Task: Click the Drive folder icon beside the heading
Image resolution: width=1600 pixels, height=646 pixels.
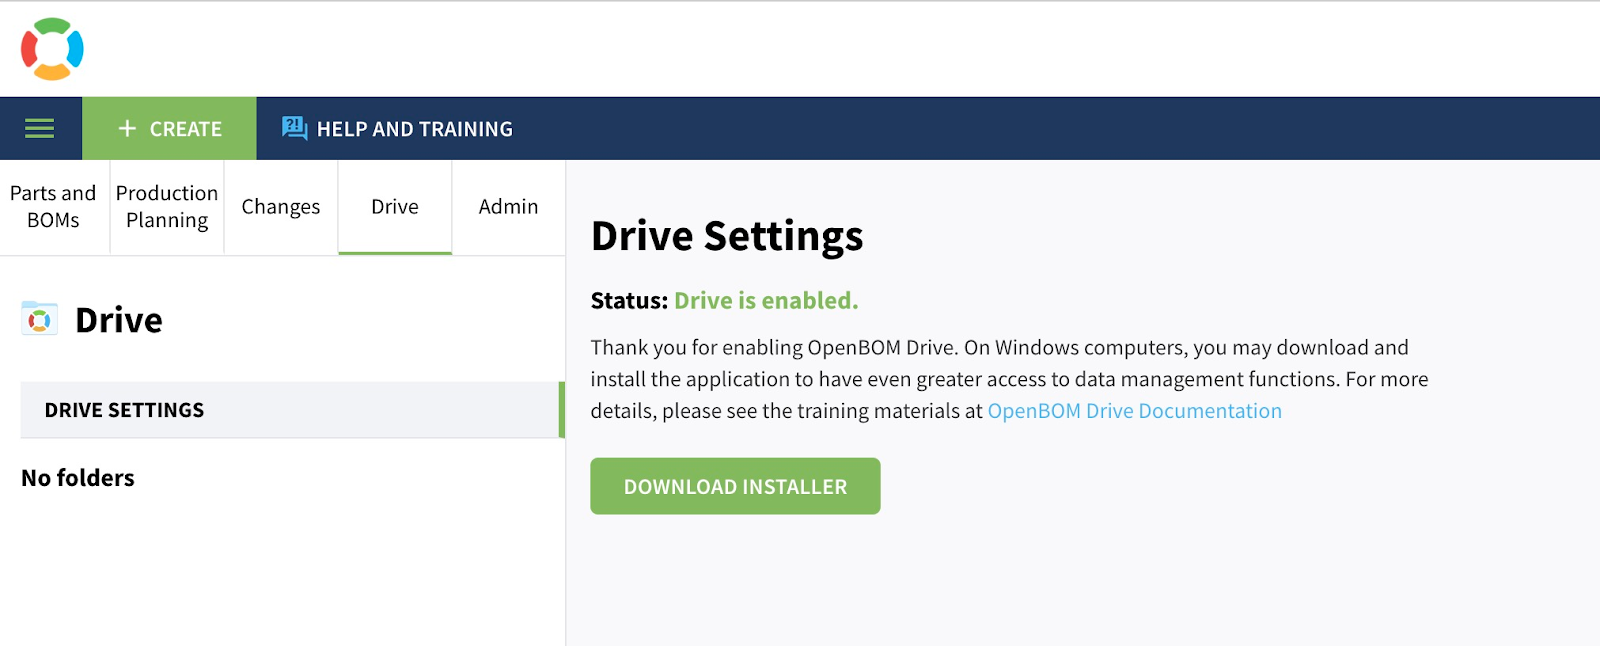Action: (x=39, y=319)
